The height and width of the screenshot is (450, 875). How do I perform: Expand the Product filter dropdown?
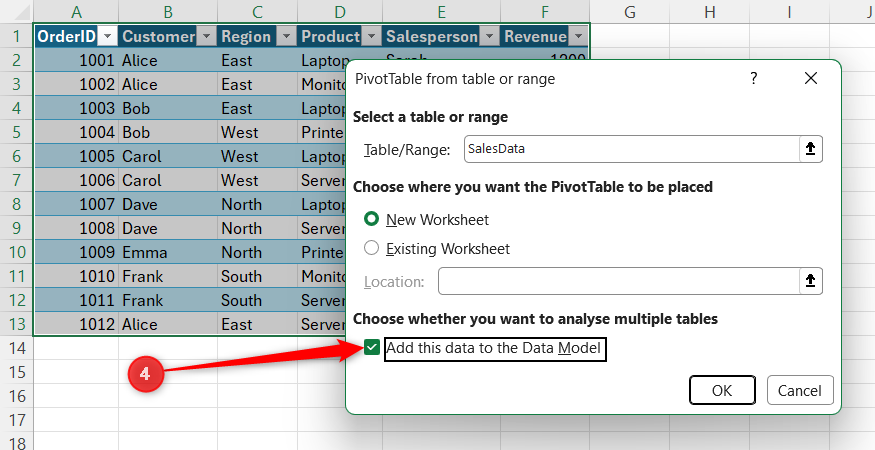(x=372, y=37)
